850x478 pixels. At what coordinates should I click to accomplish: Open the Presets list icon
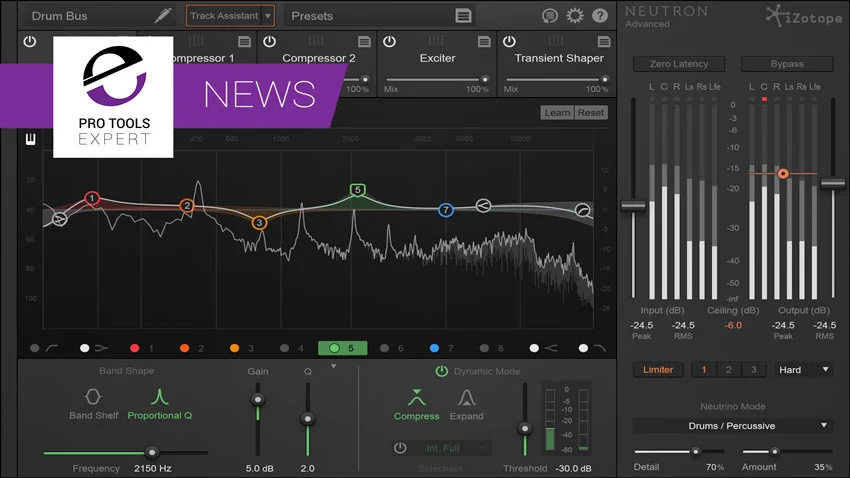point(463,16)
